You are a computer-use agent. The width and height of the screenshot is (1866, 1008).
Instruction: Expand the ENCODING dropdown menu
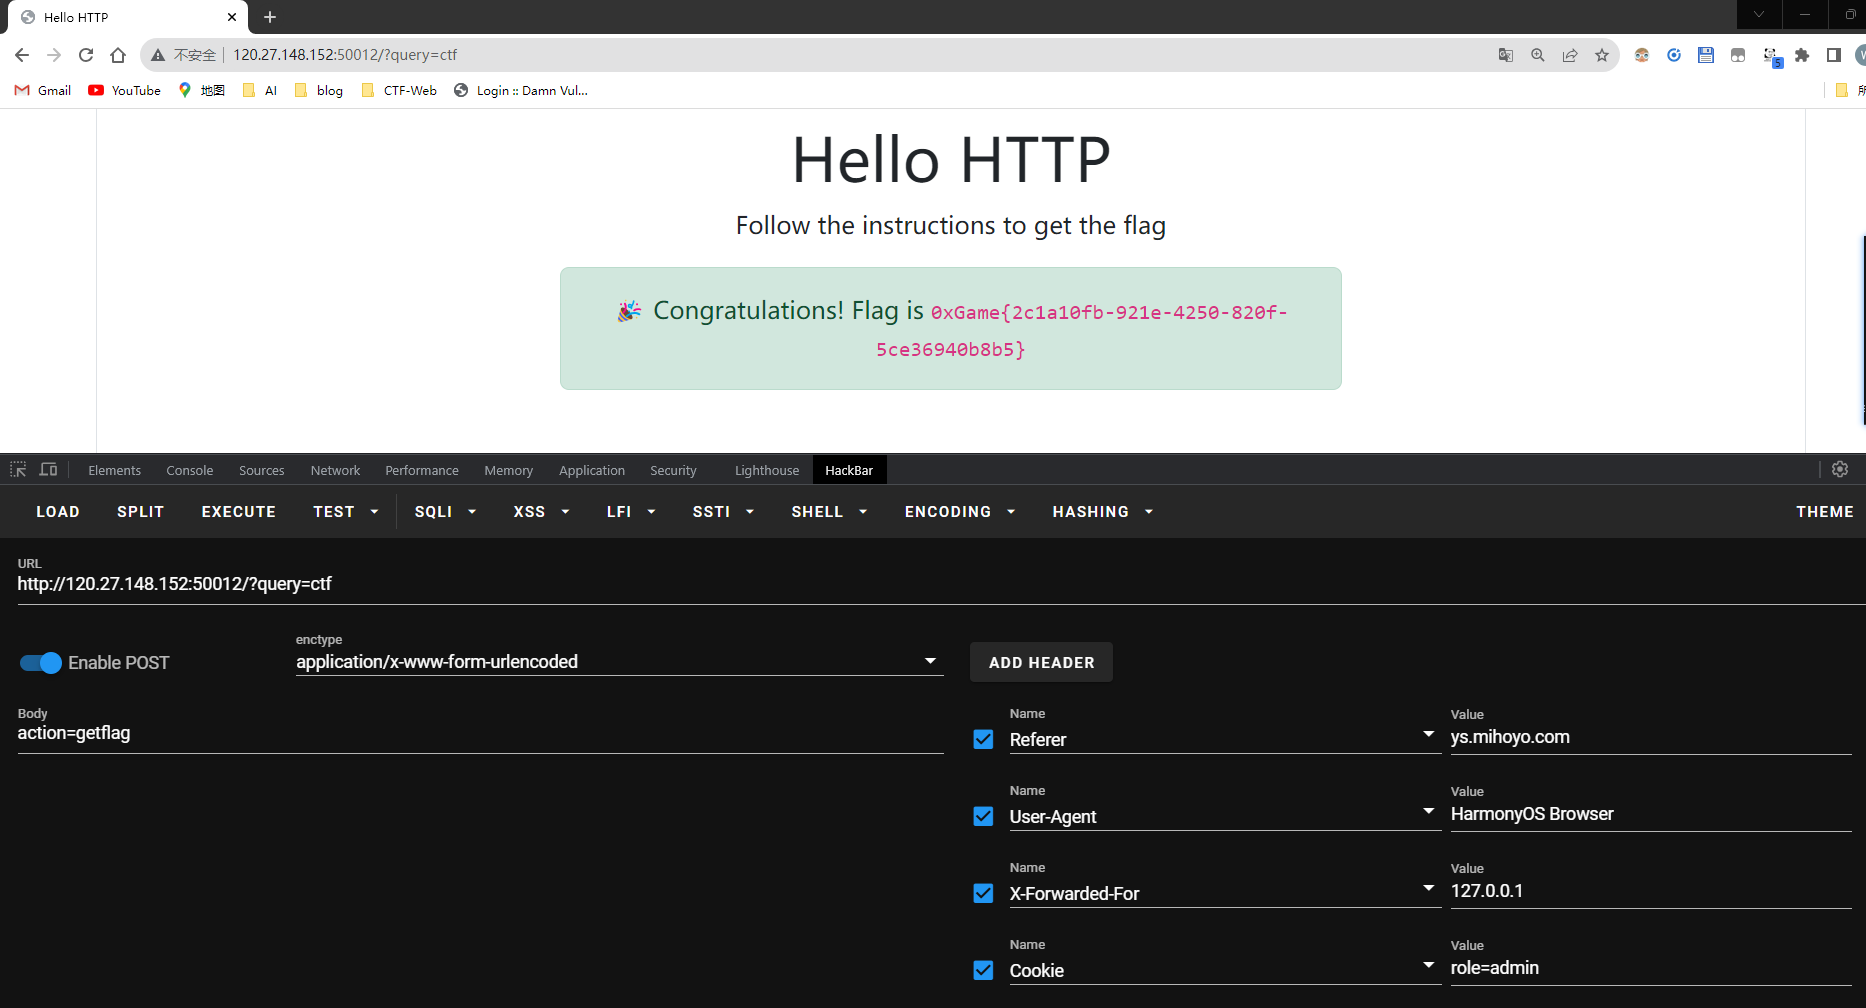[x=960, y=511]
